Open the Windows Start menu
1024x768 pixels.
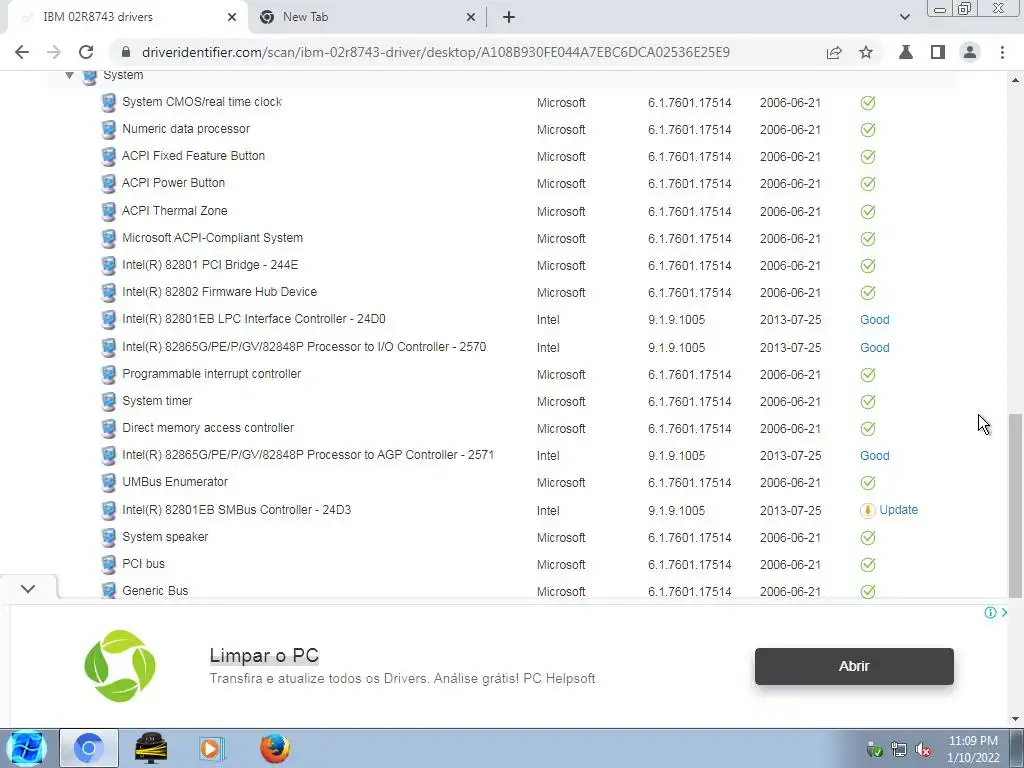pyautogui.click(x=25, y=748)
